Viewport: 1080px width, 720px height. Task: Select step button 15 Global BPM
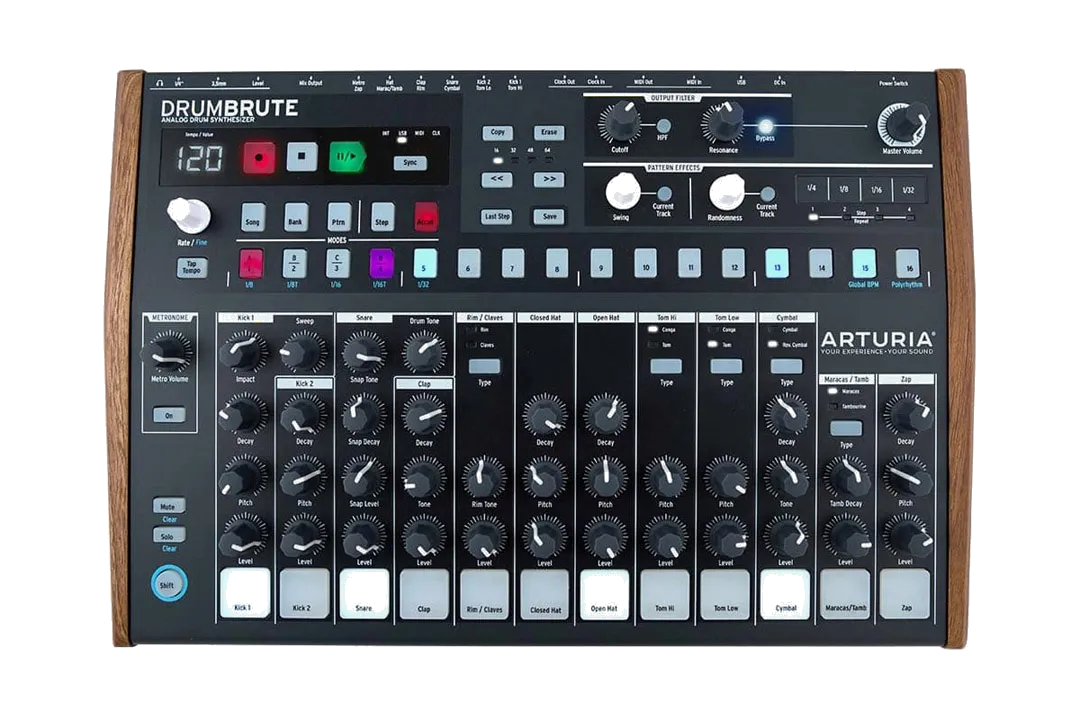[x=864, y=263]
